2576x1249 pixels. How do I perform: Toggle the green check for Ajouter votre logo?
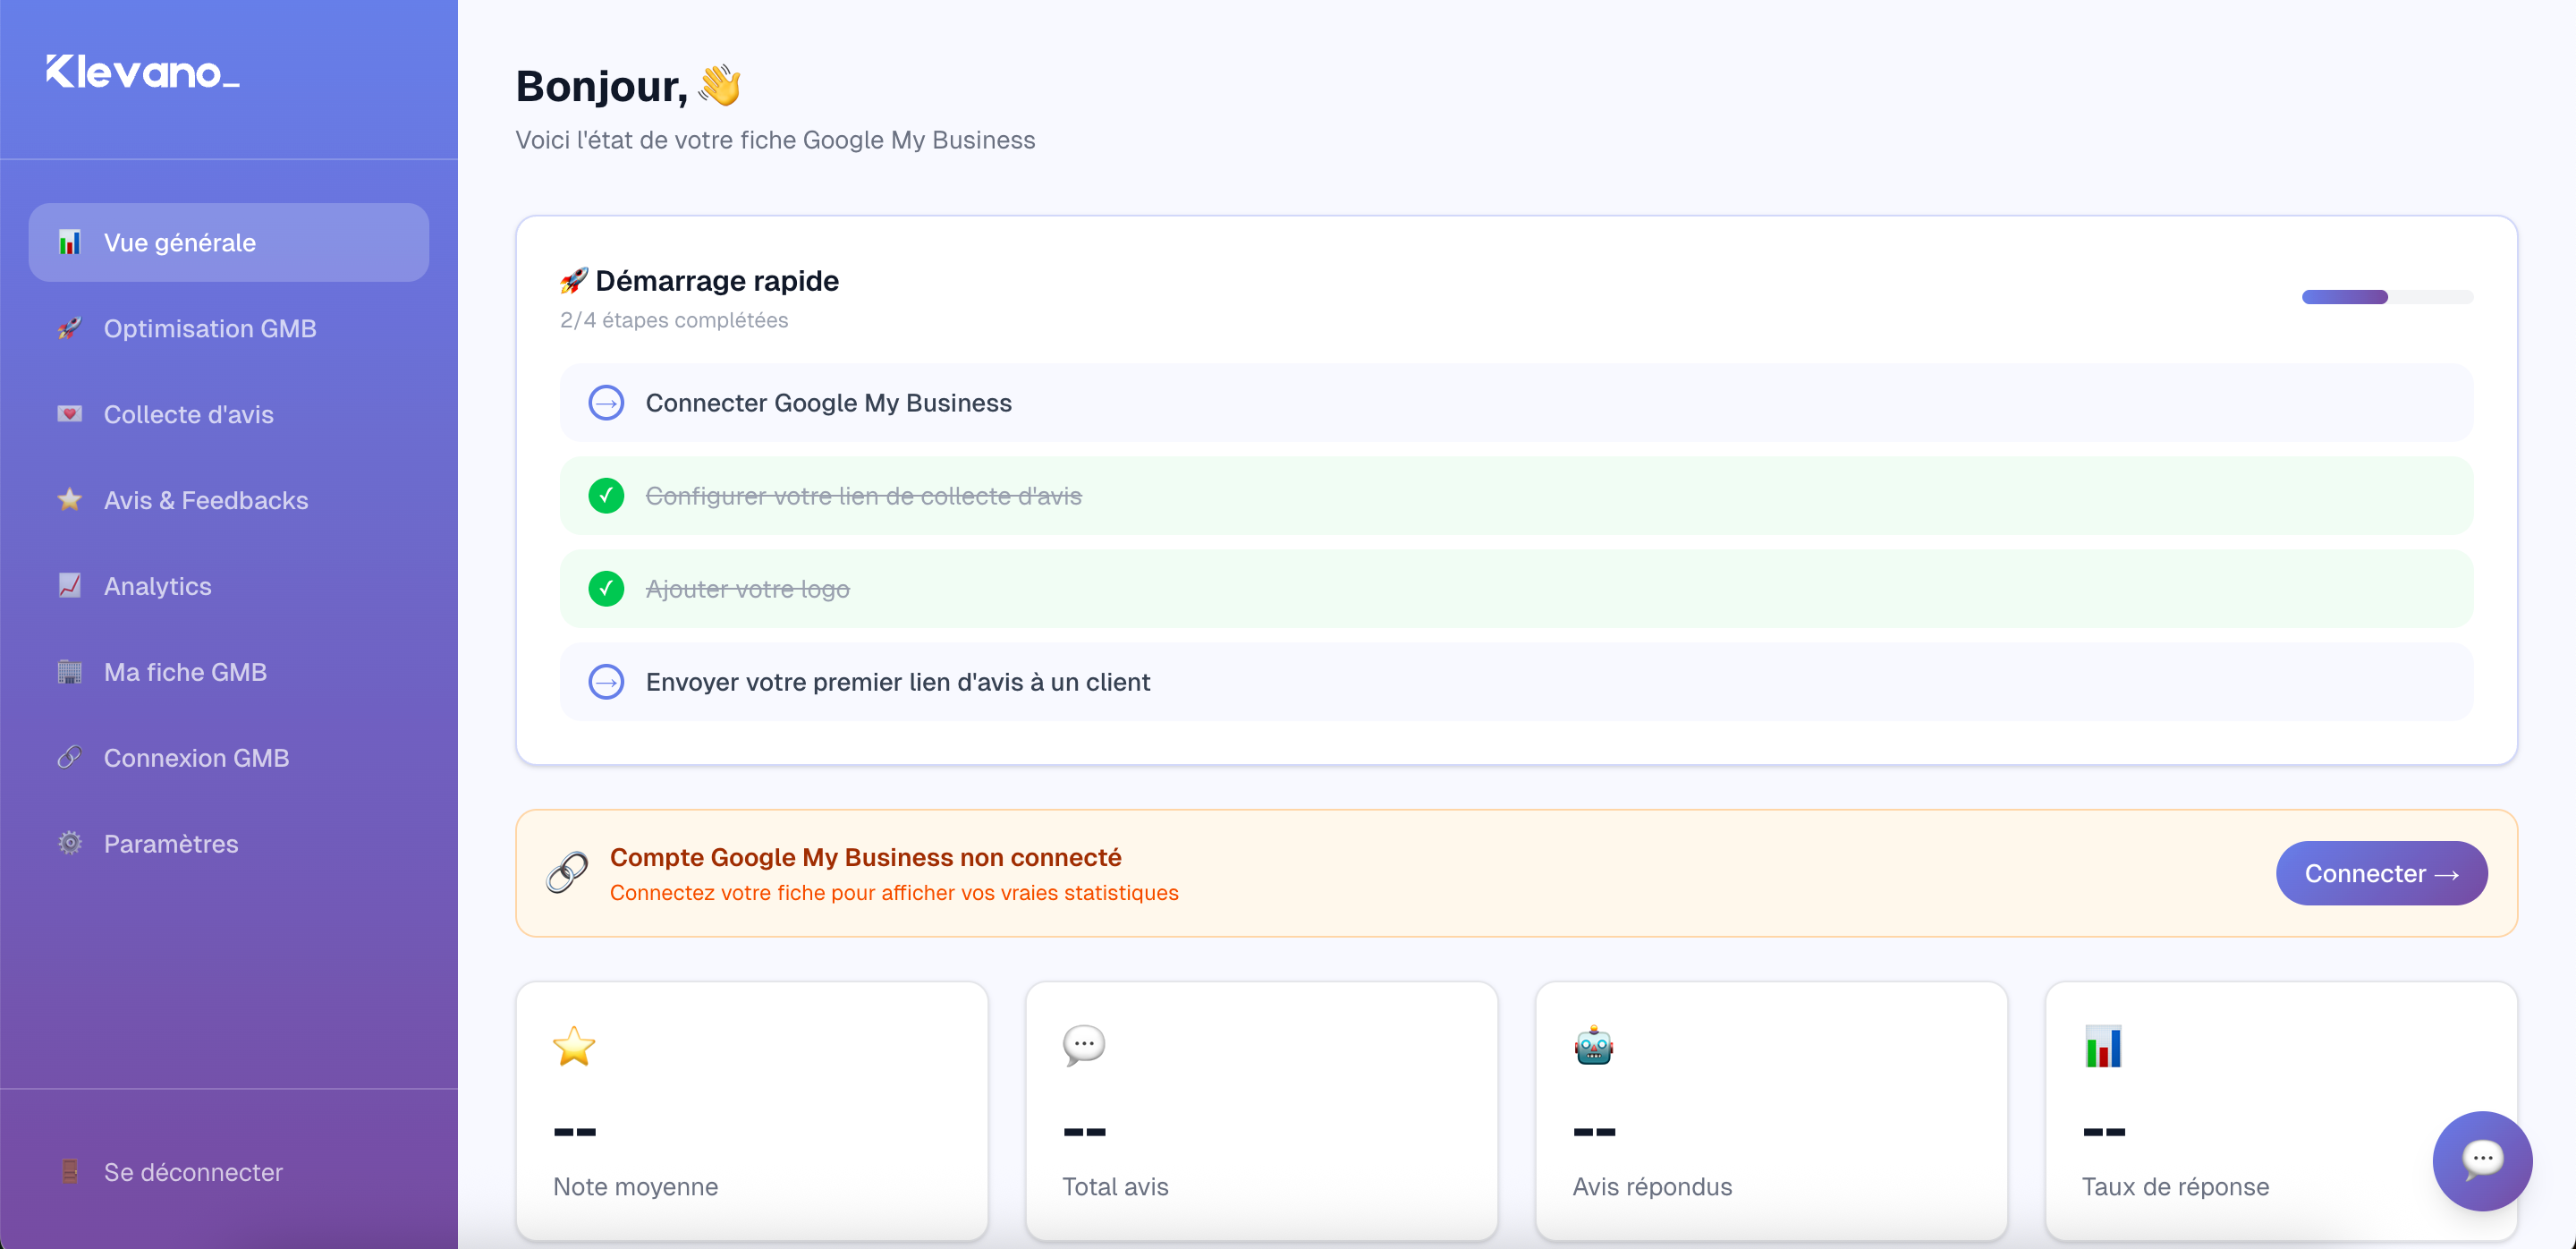click(x=606, y=589)
